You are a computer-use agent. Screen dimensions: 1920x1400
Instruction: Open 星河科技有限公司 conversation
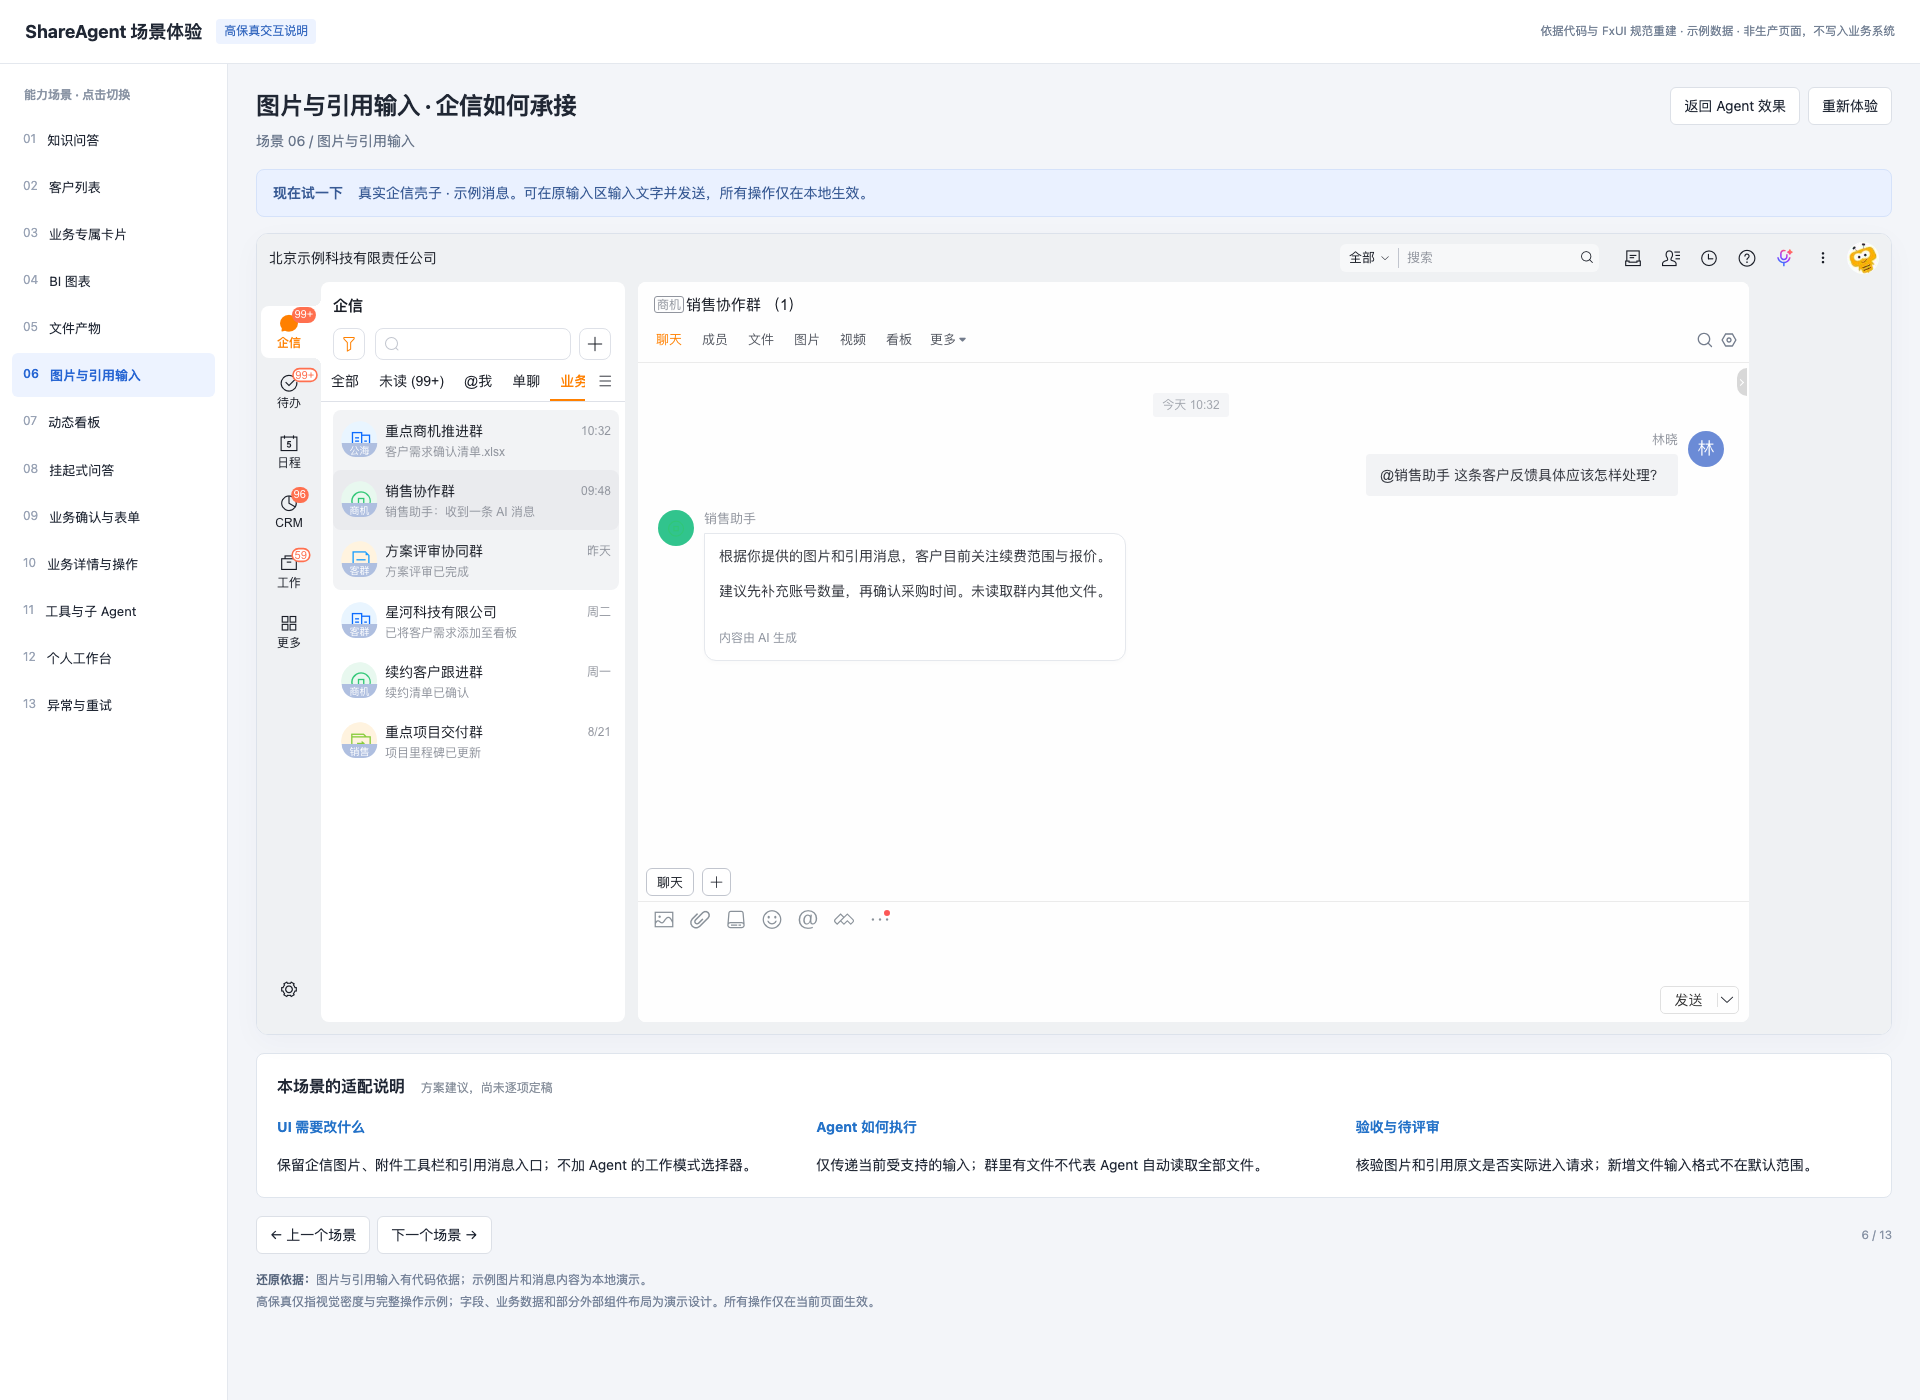coord(476,621)
